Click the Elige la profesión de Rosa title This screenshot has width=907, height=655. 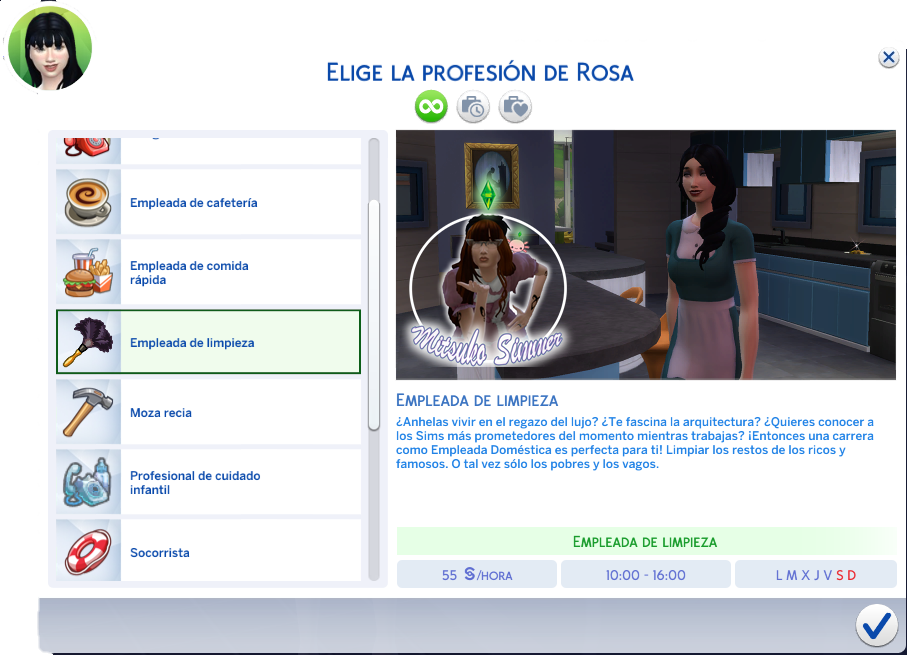click(x=480, y=73)
